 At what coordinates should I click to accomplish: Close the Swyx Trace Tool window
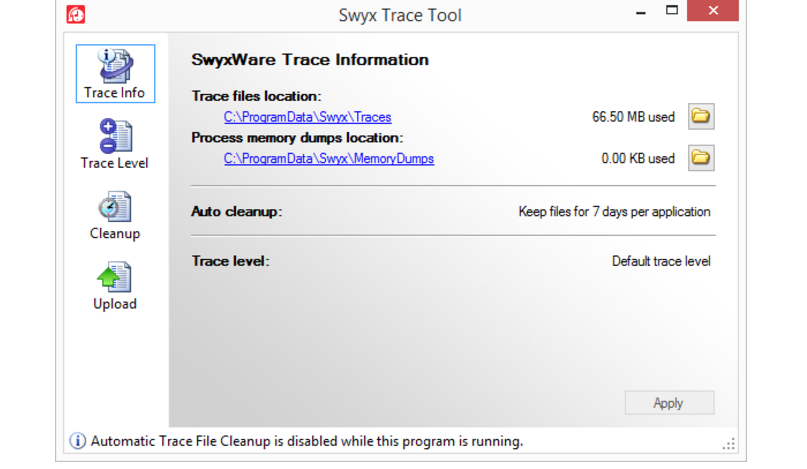(x=714, y=12)
